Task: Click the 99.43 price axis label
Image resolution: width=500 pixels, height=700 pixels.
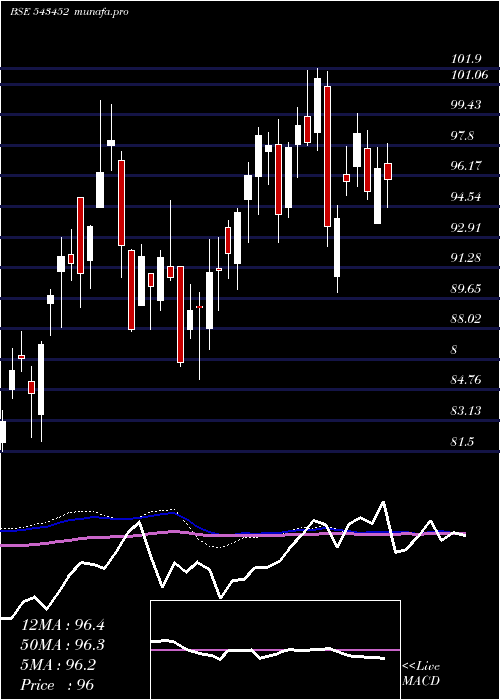Action: click(x=466, y=105)
